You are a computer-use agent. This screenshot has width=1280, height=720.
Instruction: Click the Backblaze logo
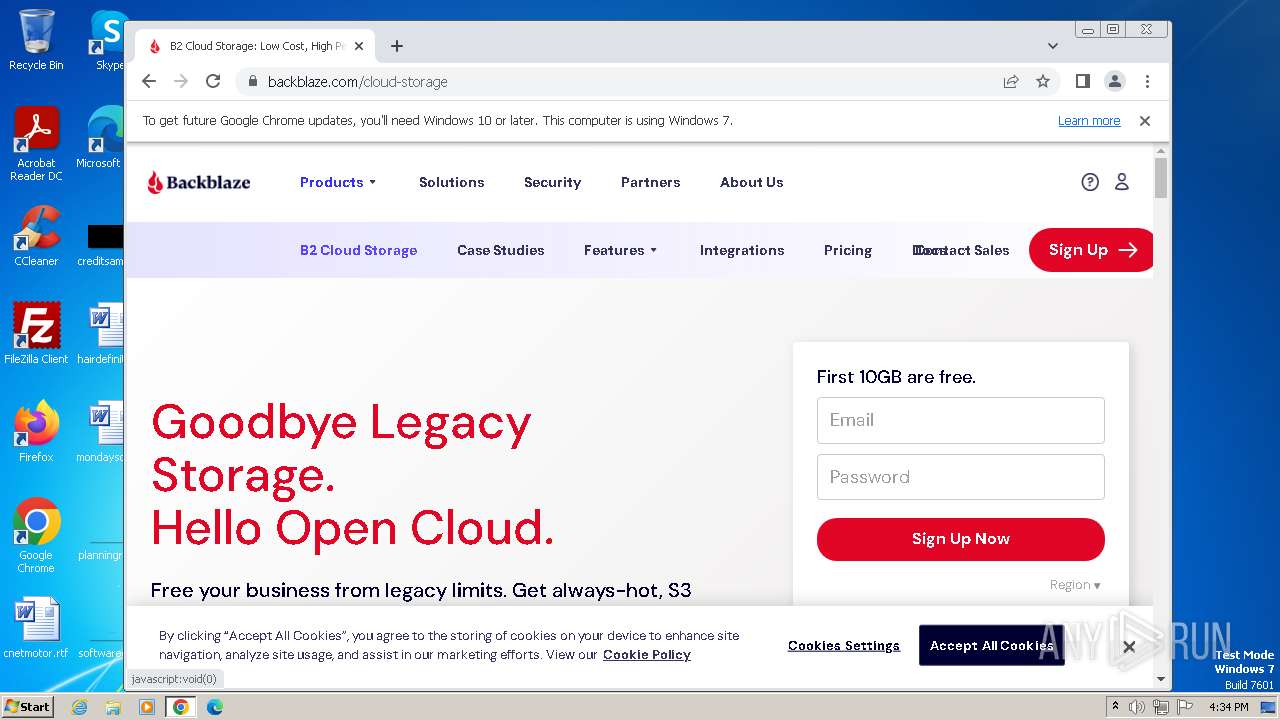(199, 182)
